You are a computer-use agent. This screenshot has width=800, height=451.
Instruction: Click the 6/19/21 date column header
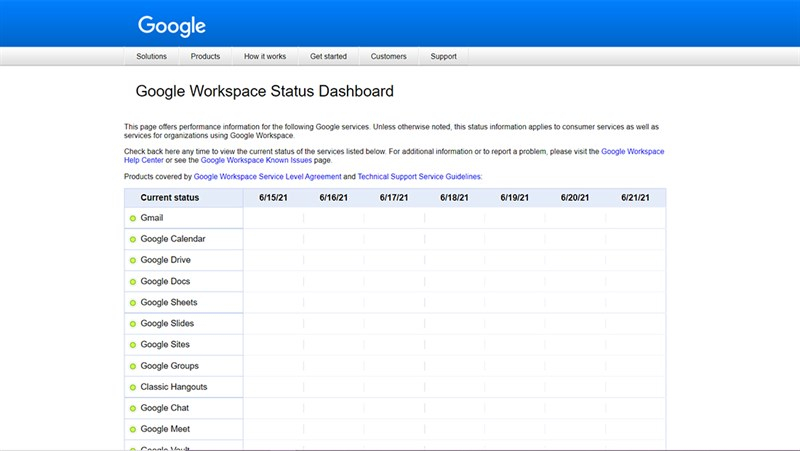[514, 197]
